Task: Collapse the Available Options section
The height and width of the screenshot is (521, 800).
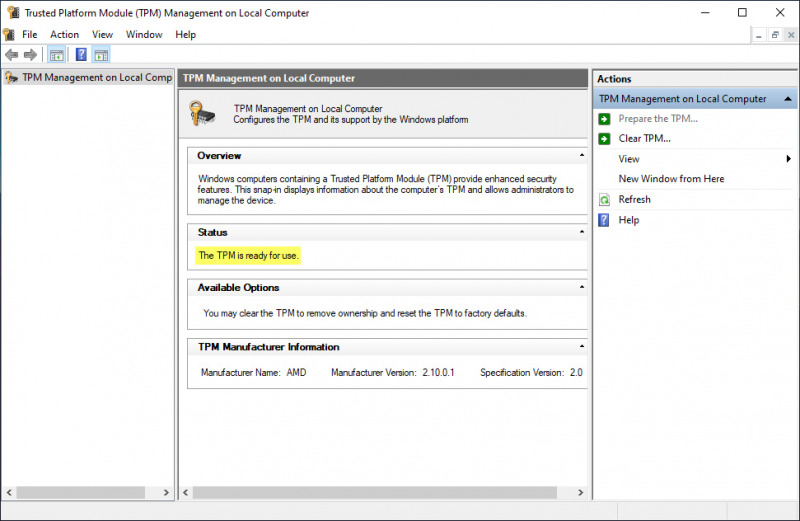Action: pos(582,288)
